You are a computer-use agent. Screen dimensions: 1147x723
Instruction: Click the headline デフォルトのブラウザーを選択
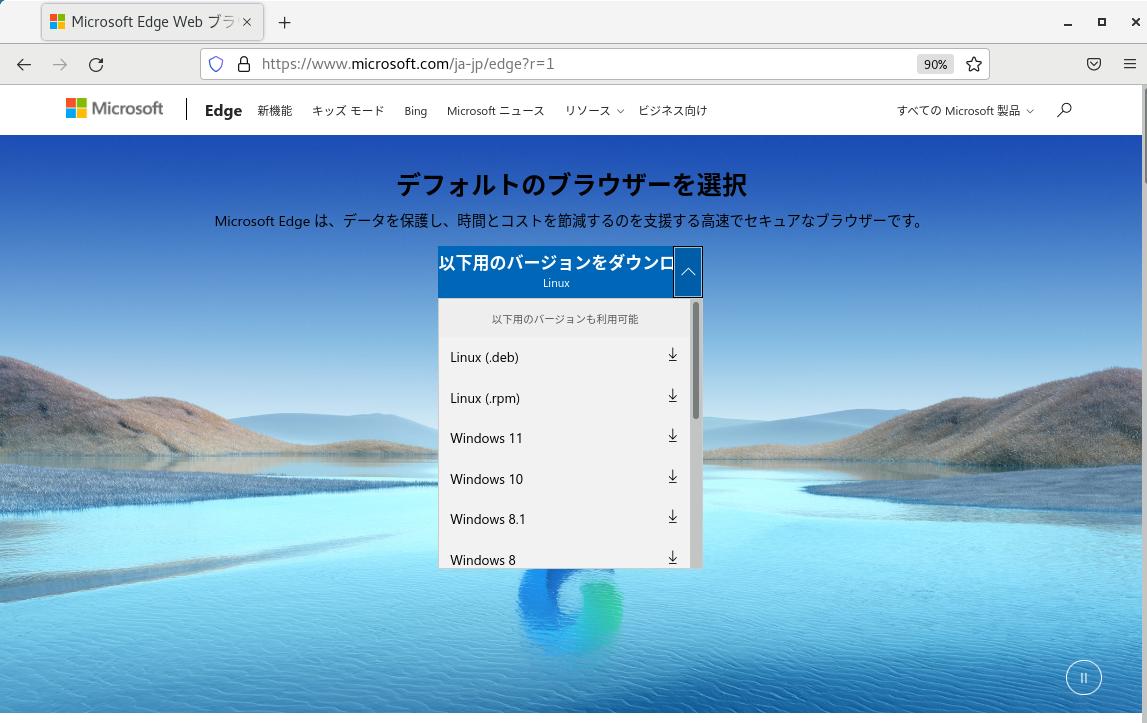click(x=571, y=184)
